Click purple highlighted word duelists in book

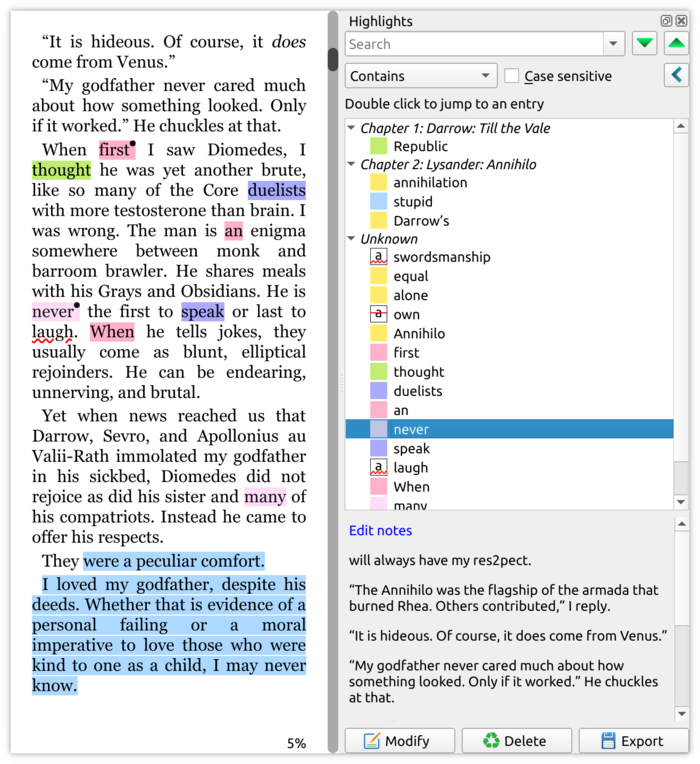(x=277, y=190)
